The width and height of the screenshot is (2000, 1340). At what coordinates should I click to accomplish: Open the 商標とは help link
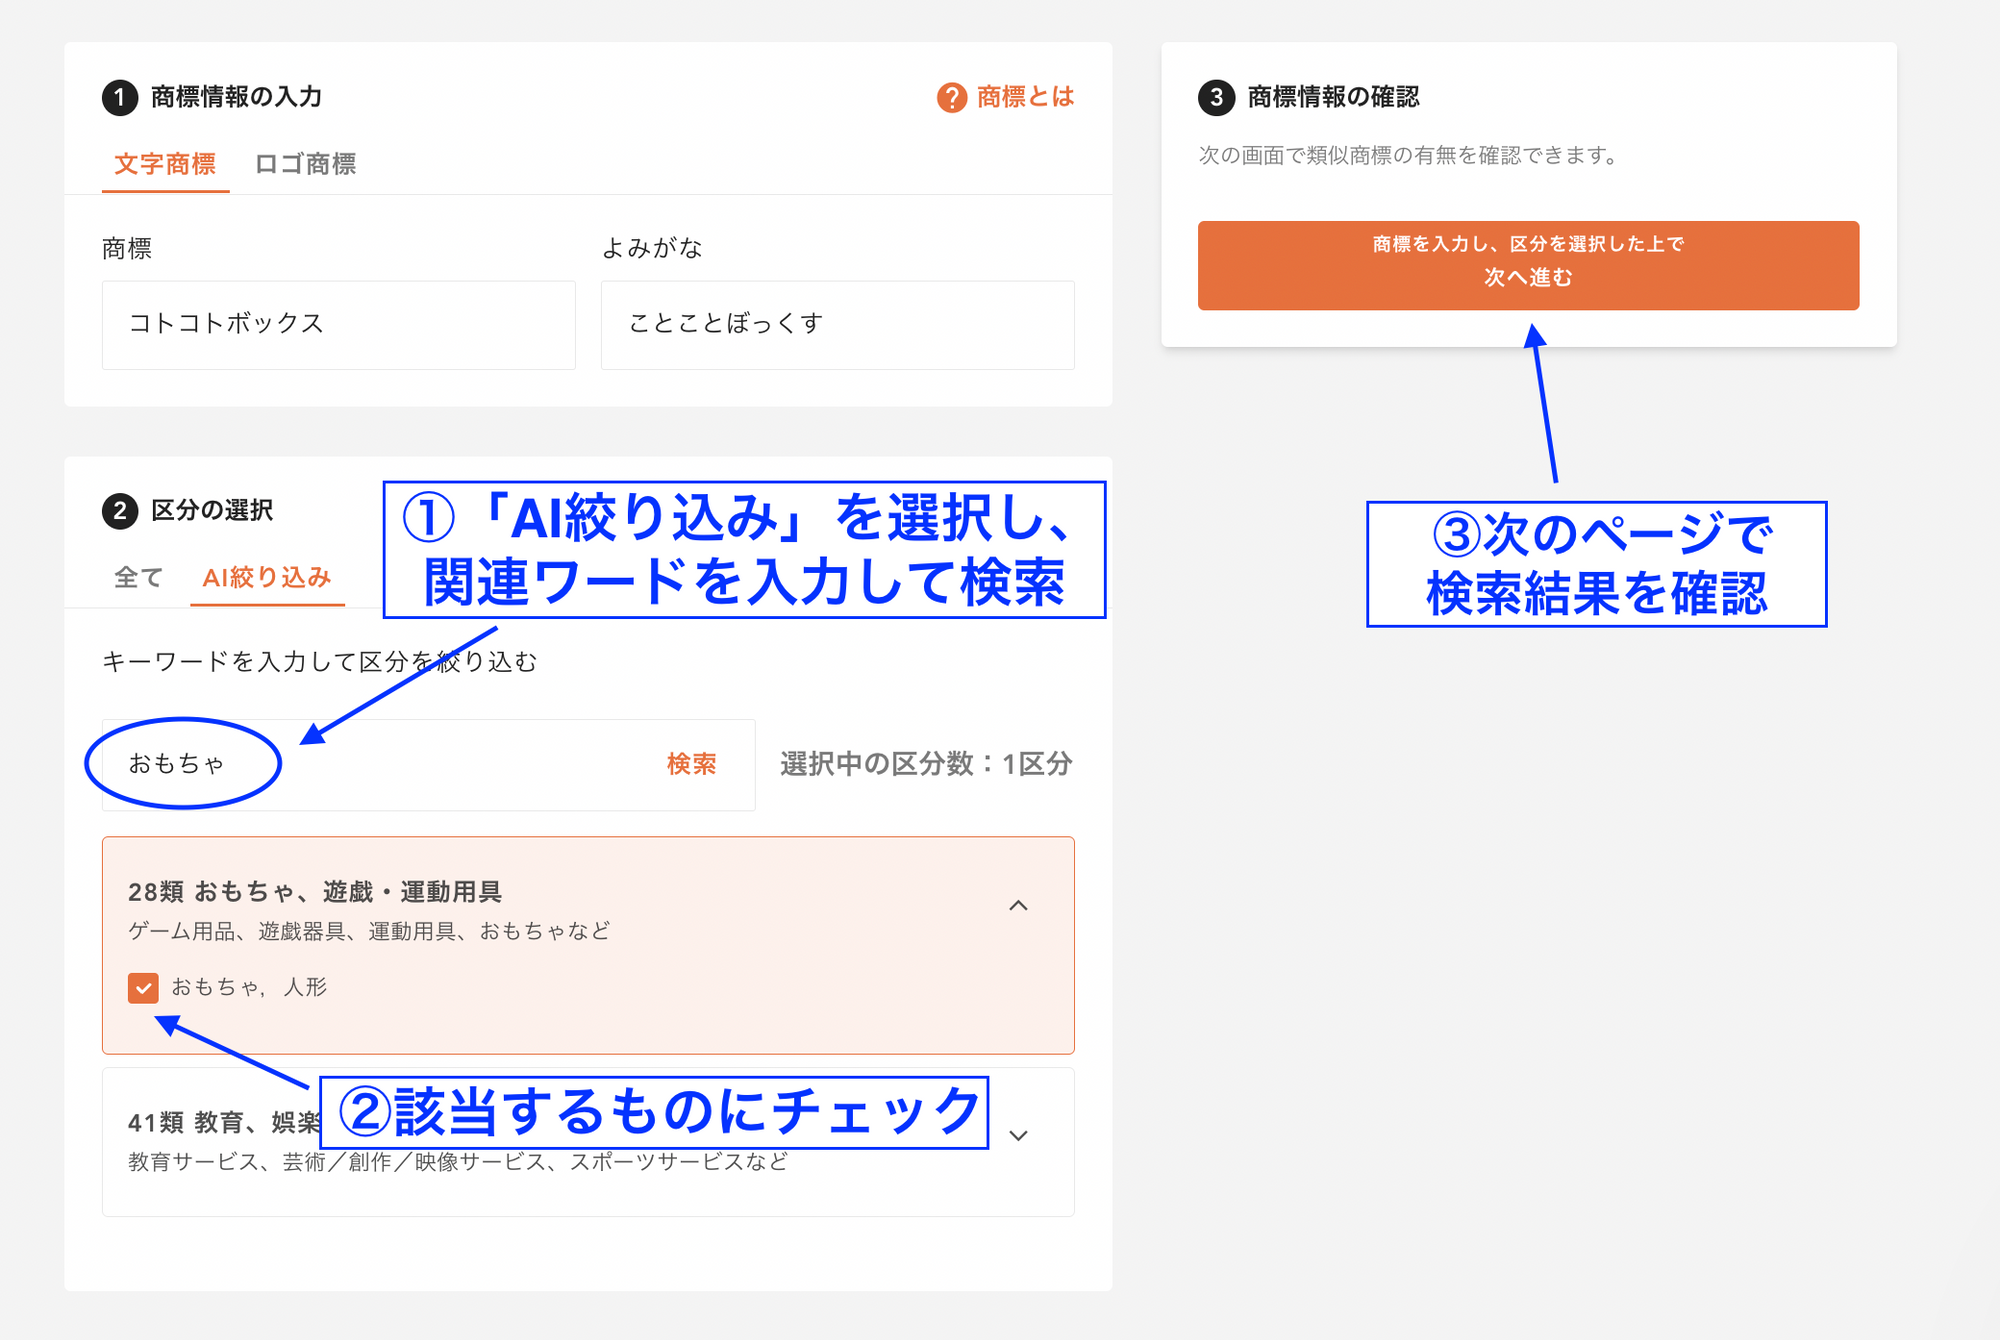pos(1025,97)
